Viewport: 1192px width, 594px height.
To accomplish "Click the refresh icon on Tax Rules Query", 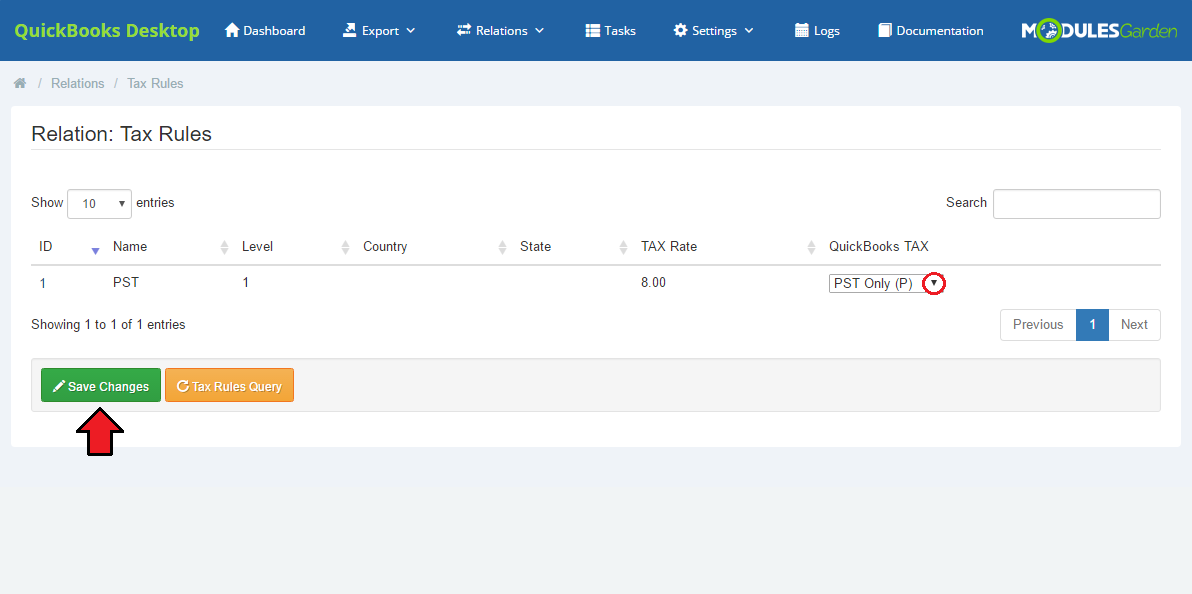I will pos(182,386).
